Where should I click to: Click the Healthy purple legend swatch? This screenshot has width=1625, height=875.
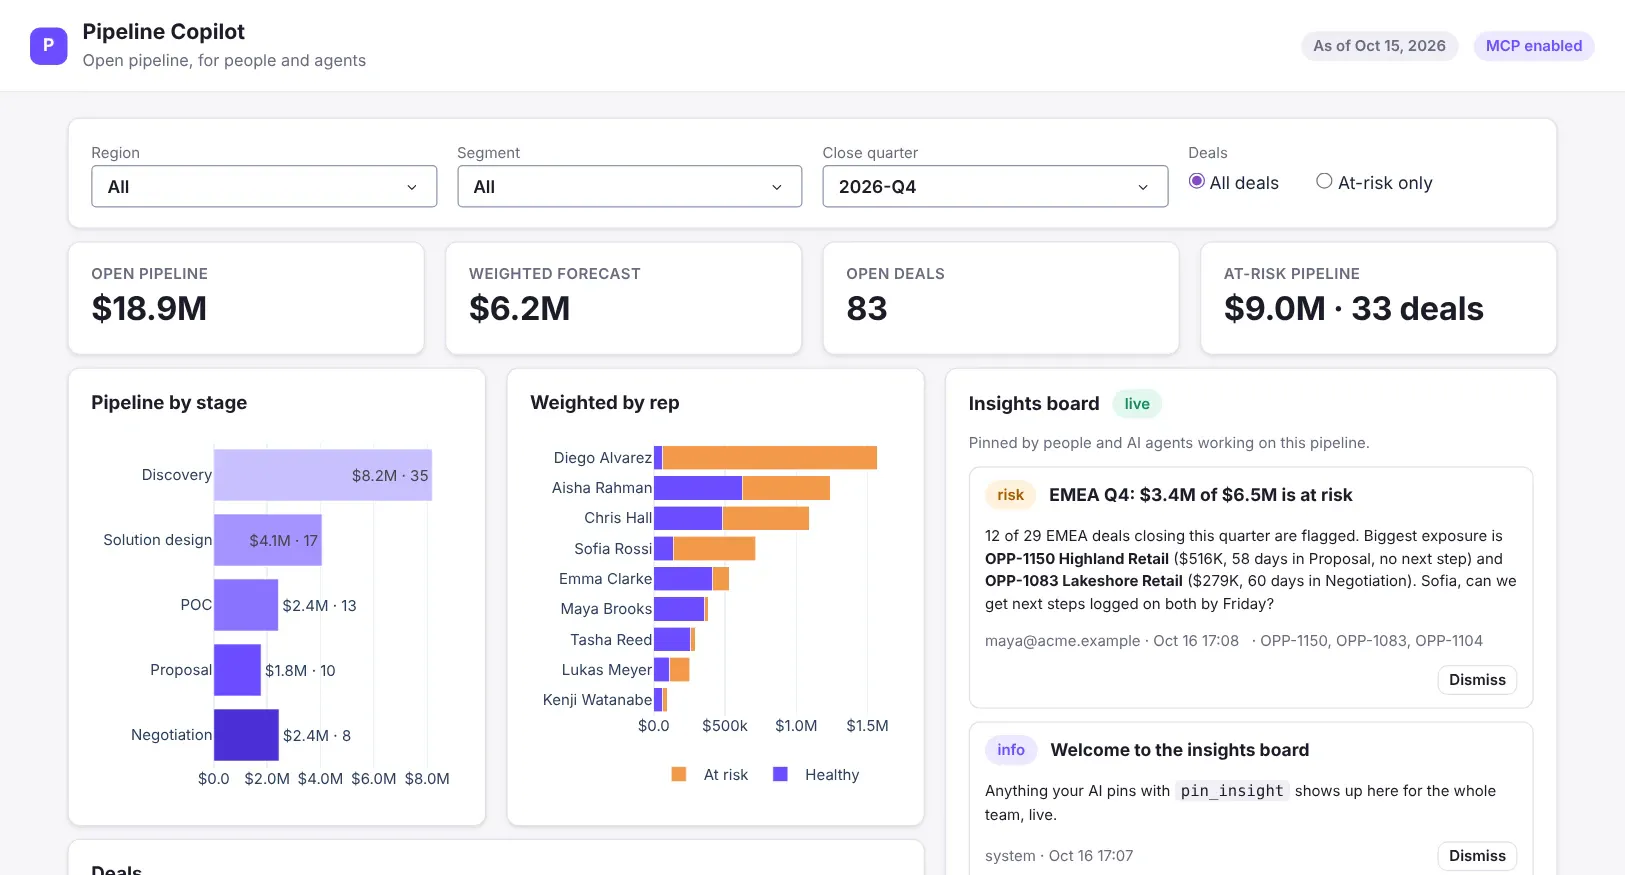coord(781,774)
